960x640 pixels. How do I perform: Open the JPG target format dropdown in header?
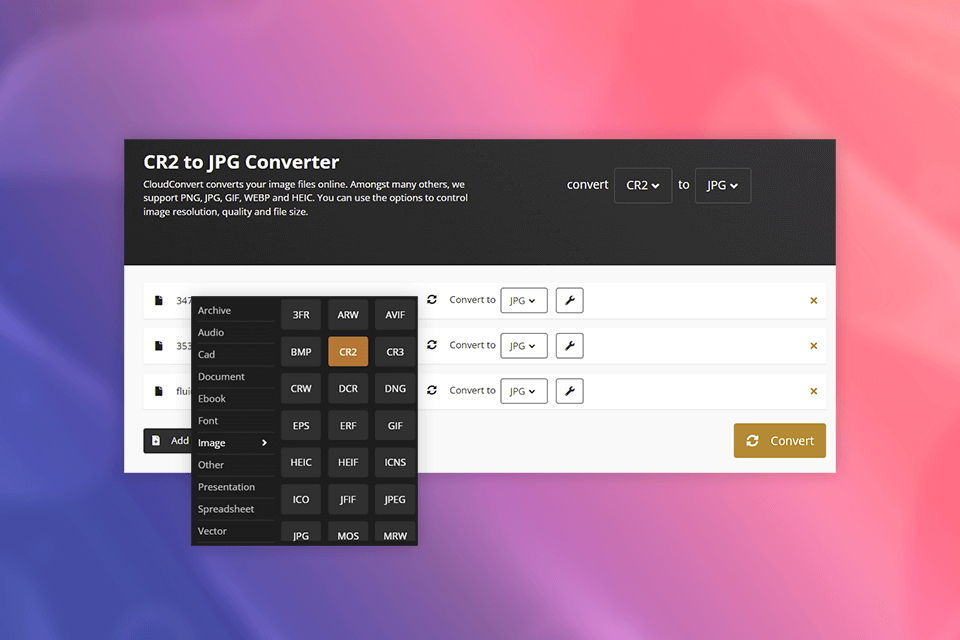coord(722,186)
